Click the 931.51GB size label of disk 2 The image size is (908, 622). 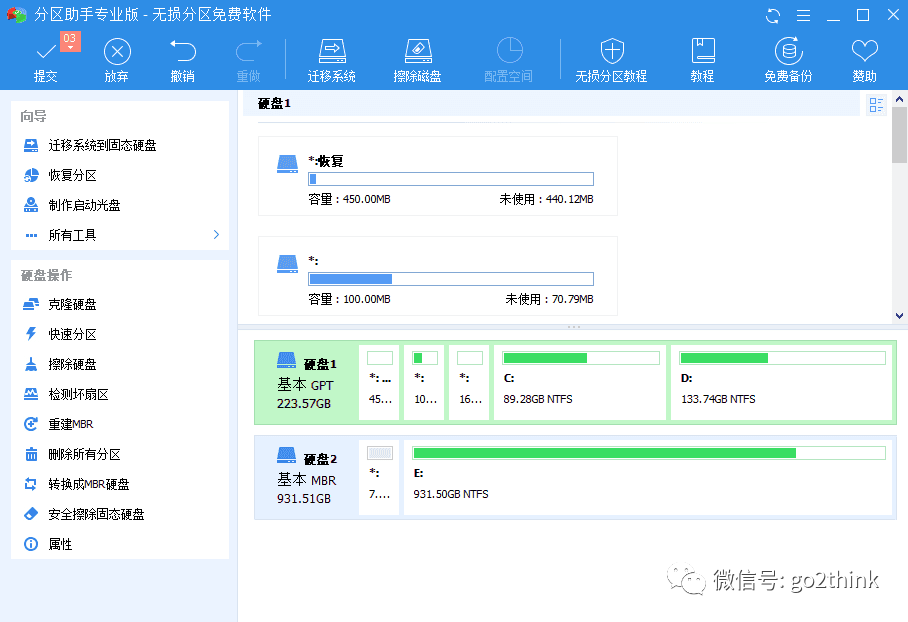[x=304, y=499]
